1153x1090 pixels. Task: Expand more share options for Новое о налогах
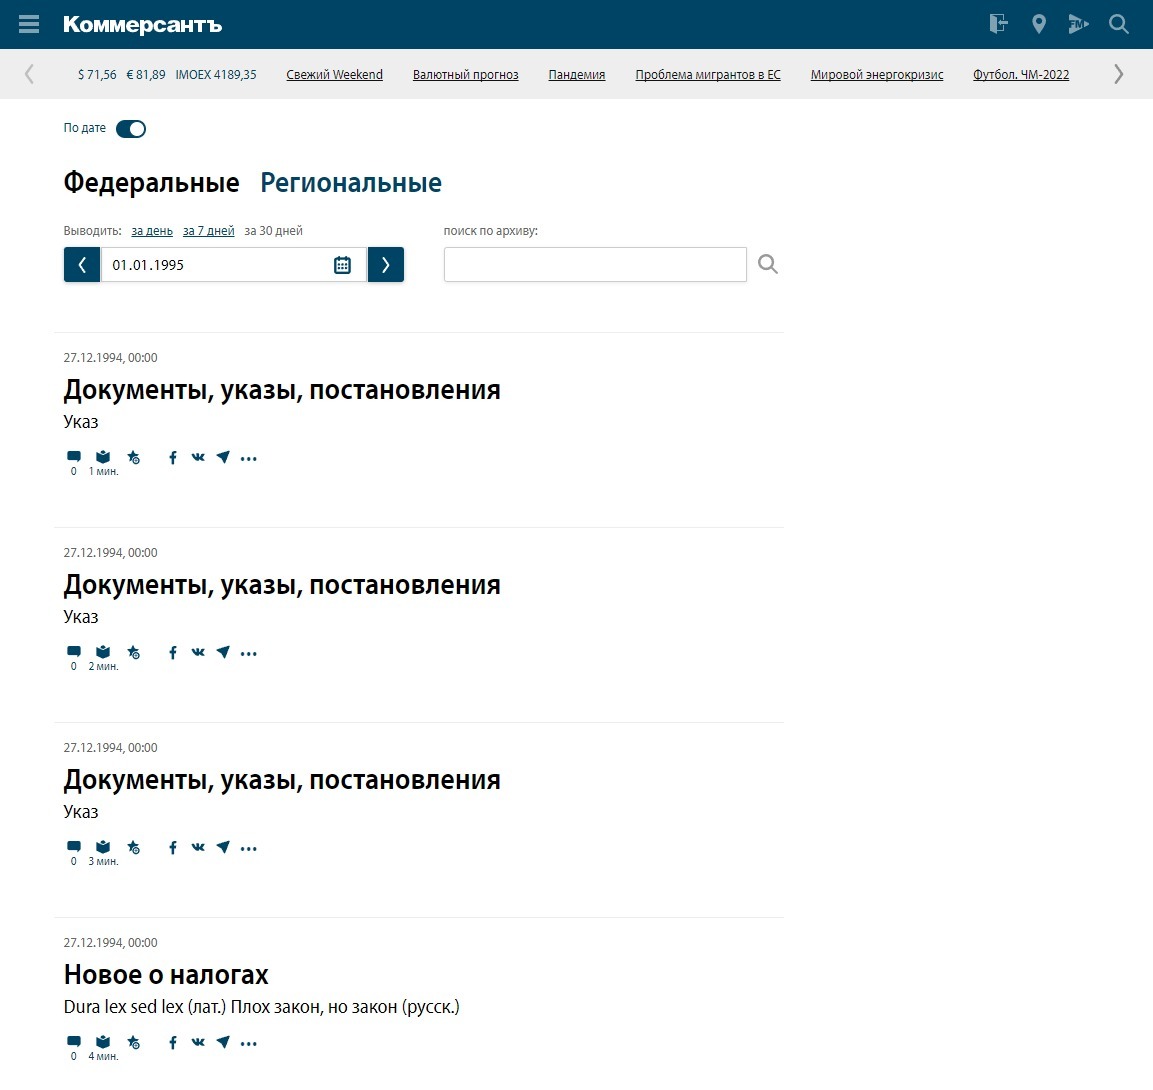click(249, 1043)
